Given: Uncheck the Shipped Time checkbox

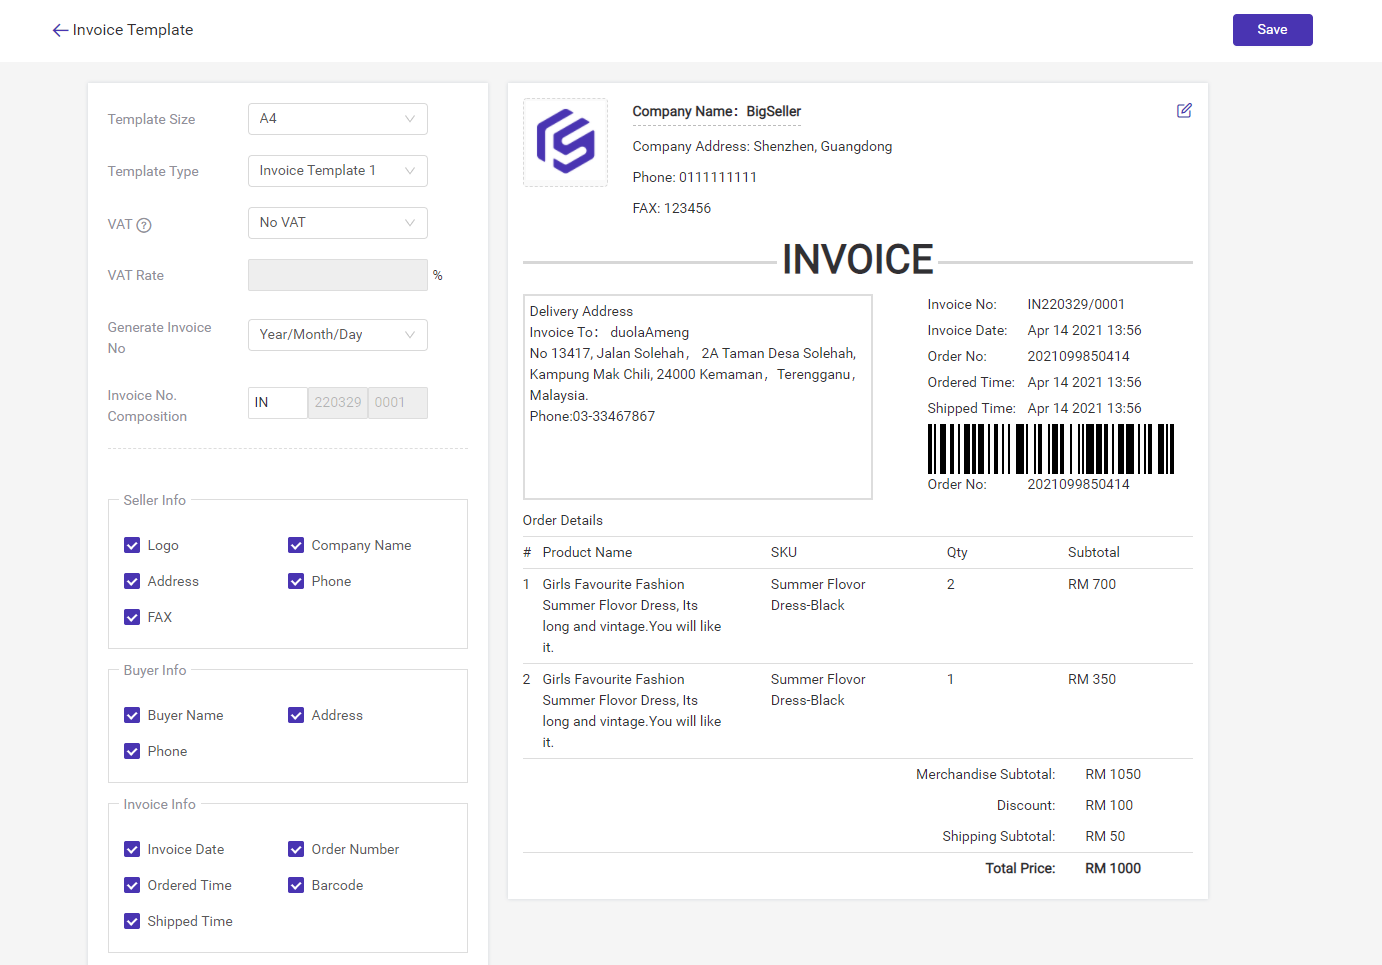Looking at the screenshot, I should [132, 921].
